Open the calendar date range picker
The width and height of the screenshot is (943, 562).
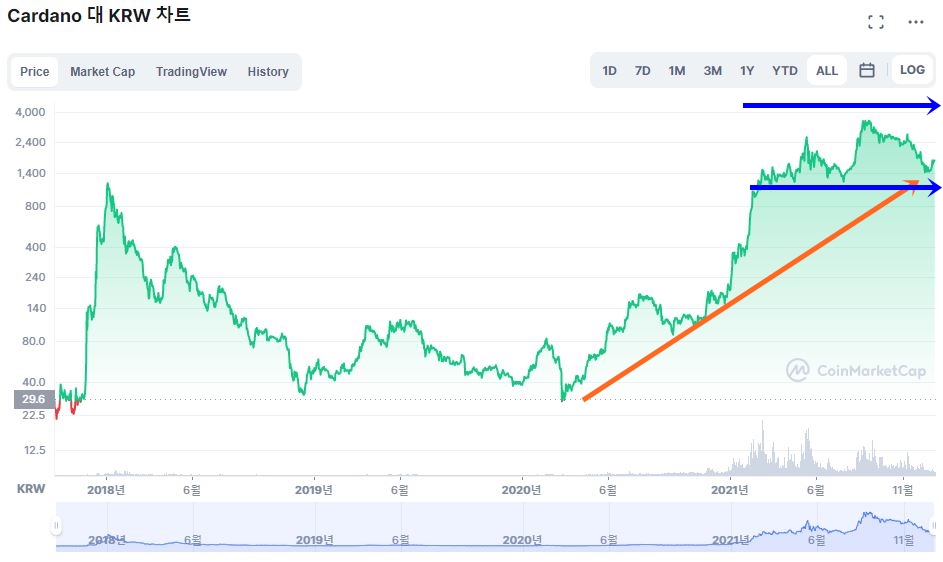pyautogui.click(x=867, y=70)
